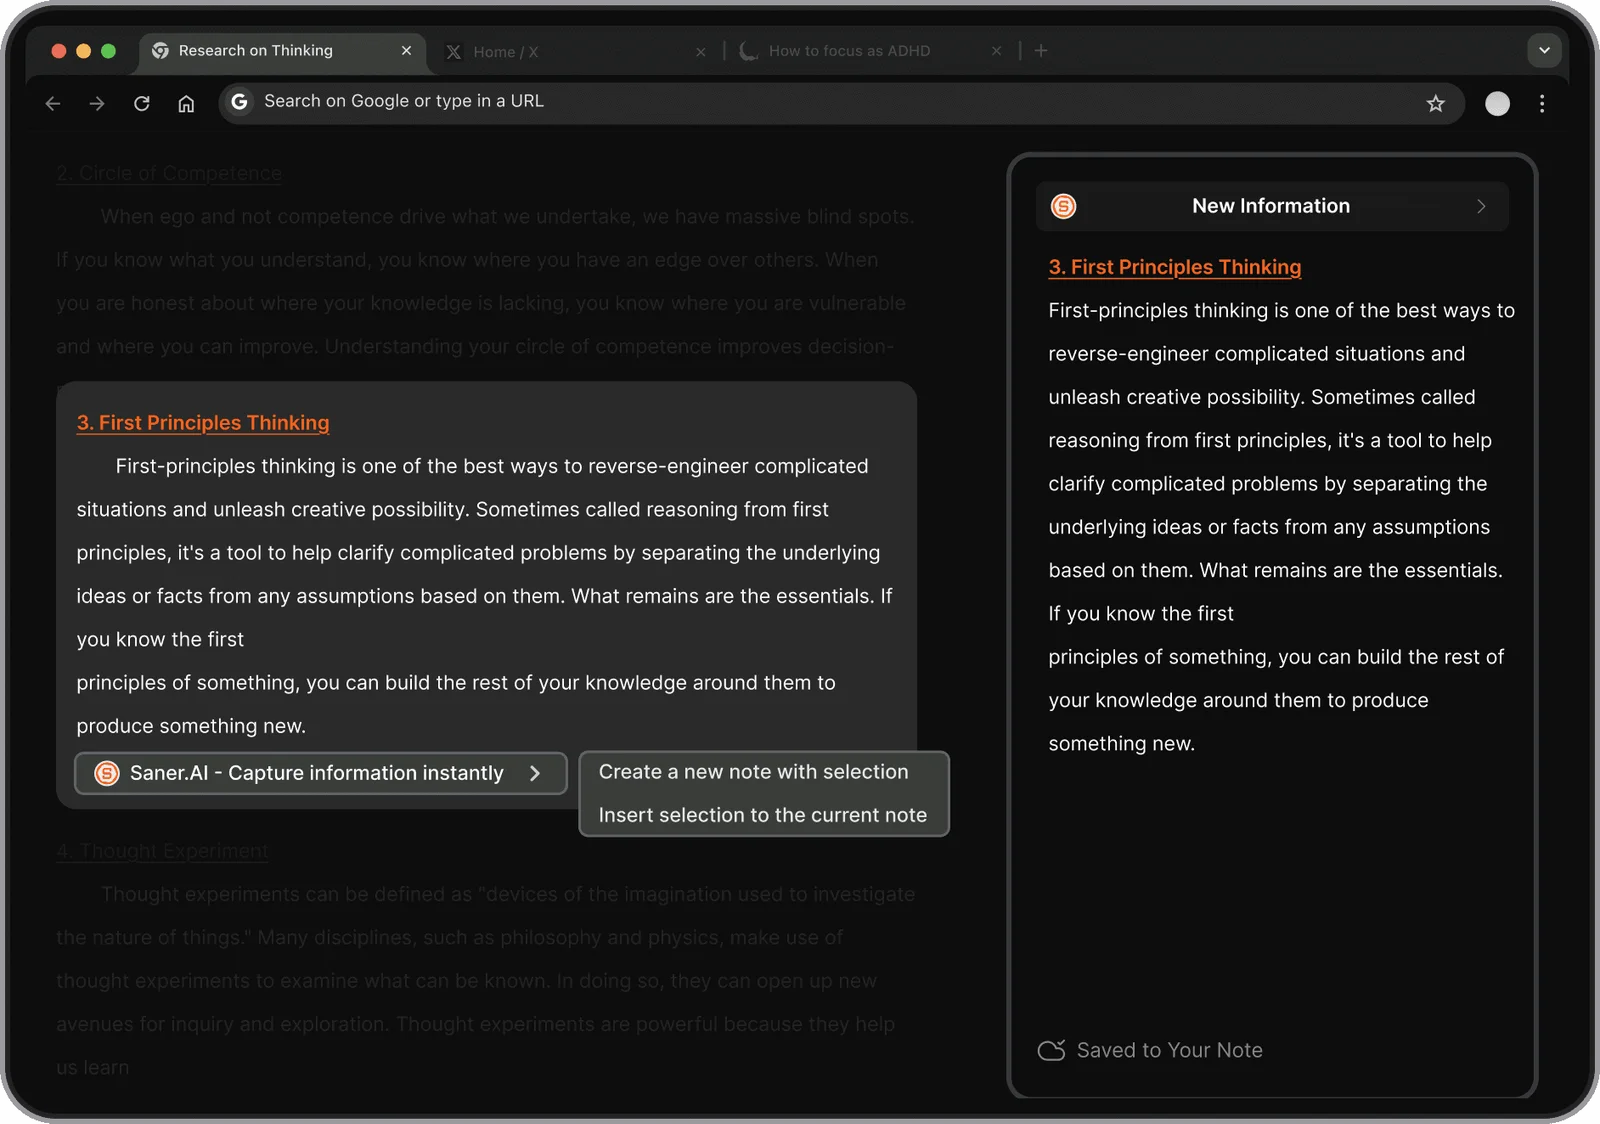The image size is (1600, 1124).
Task: Reload the current page
Action: coord(142,103)
